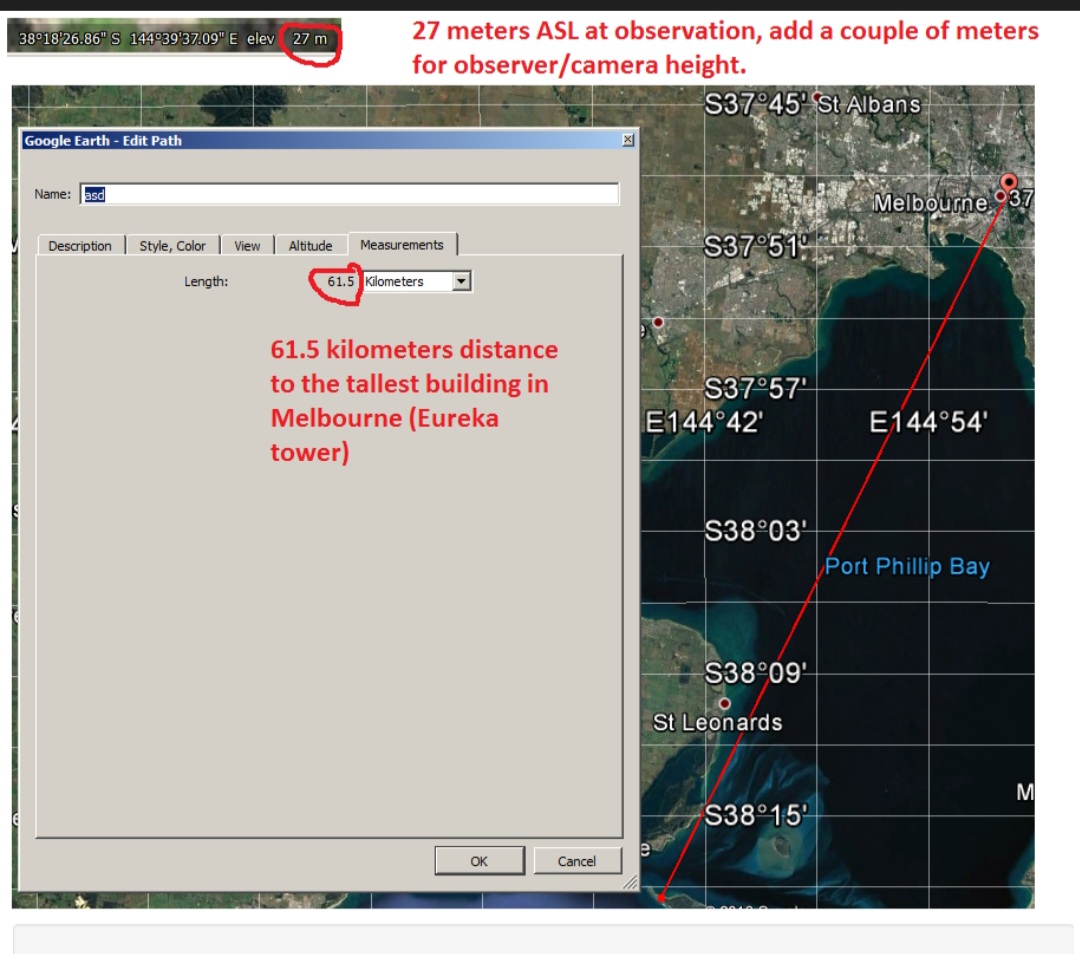Click the S37°51' latitude grid label

pos(755,247)
